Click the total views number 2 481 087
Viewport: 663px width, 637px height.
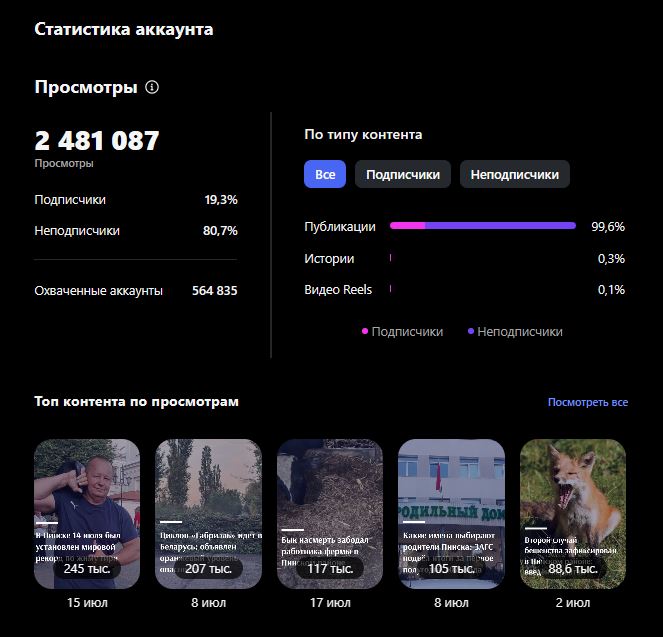tap(97, 141)
